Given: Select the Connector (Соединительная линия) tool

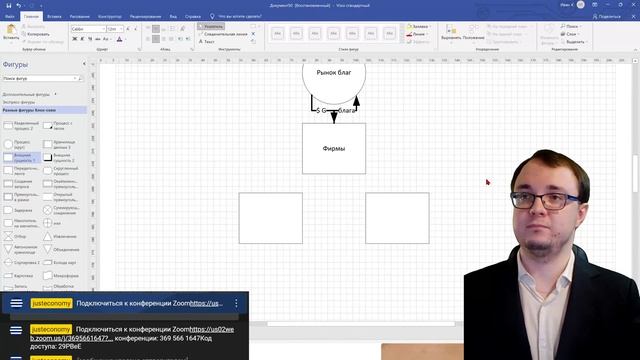Looking at the screenshot, I should [223, 34].
